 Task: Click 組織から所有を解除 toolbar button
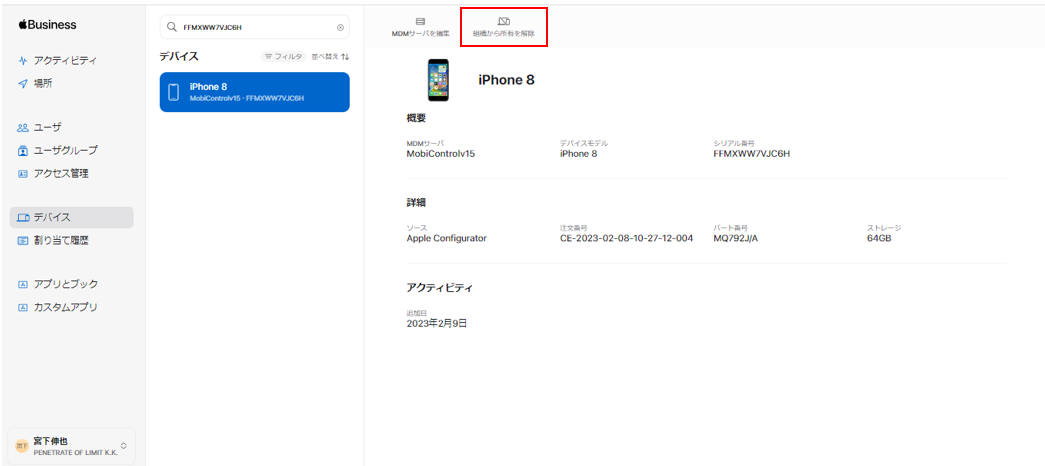point(504,27)
